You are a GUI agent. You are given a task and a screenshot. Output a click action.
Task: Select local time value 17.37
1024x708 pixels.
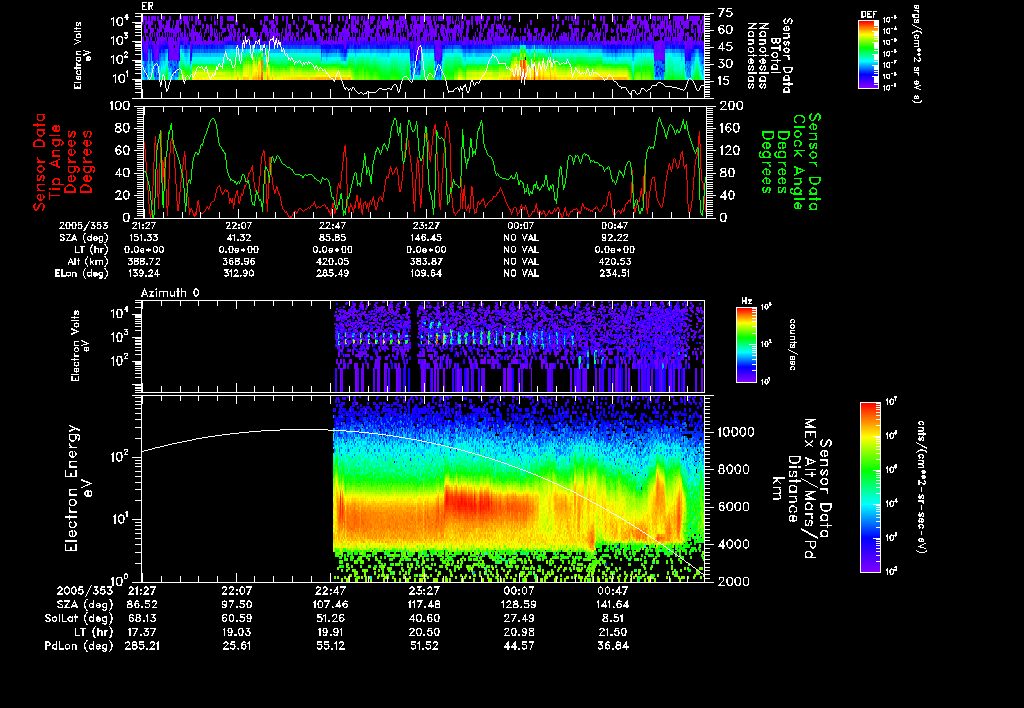tap(142, 632)
